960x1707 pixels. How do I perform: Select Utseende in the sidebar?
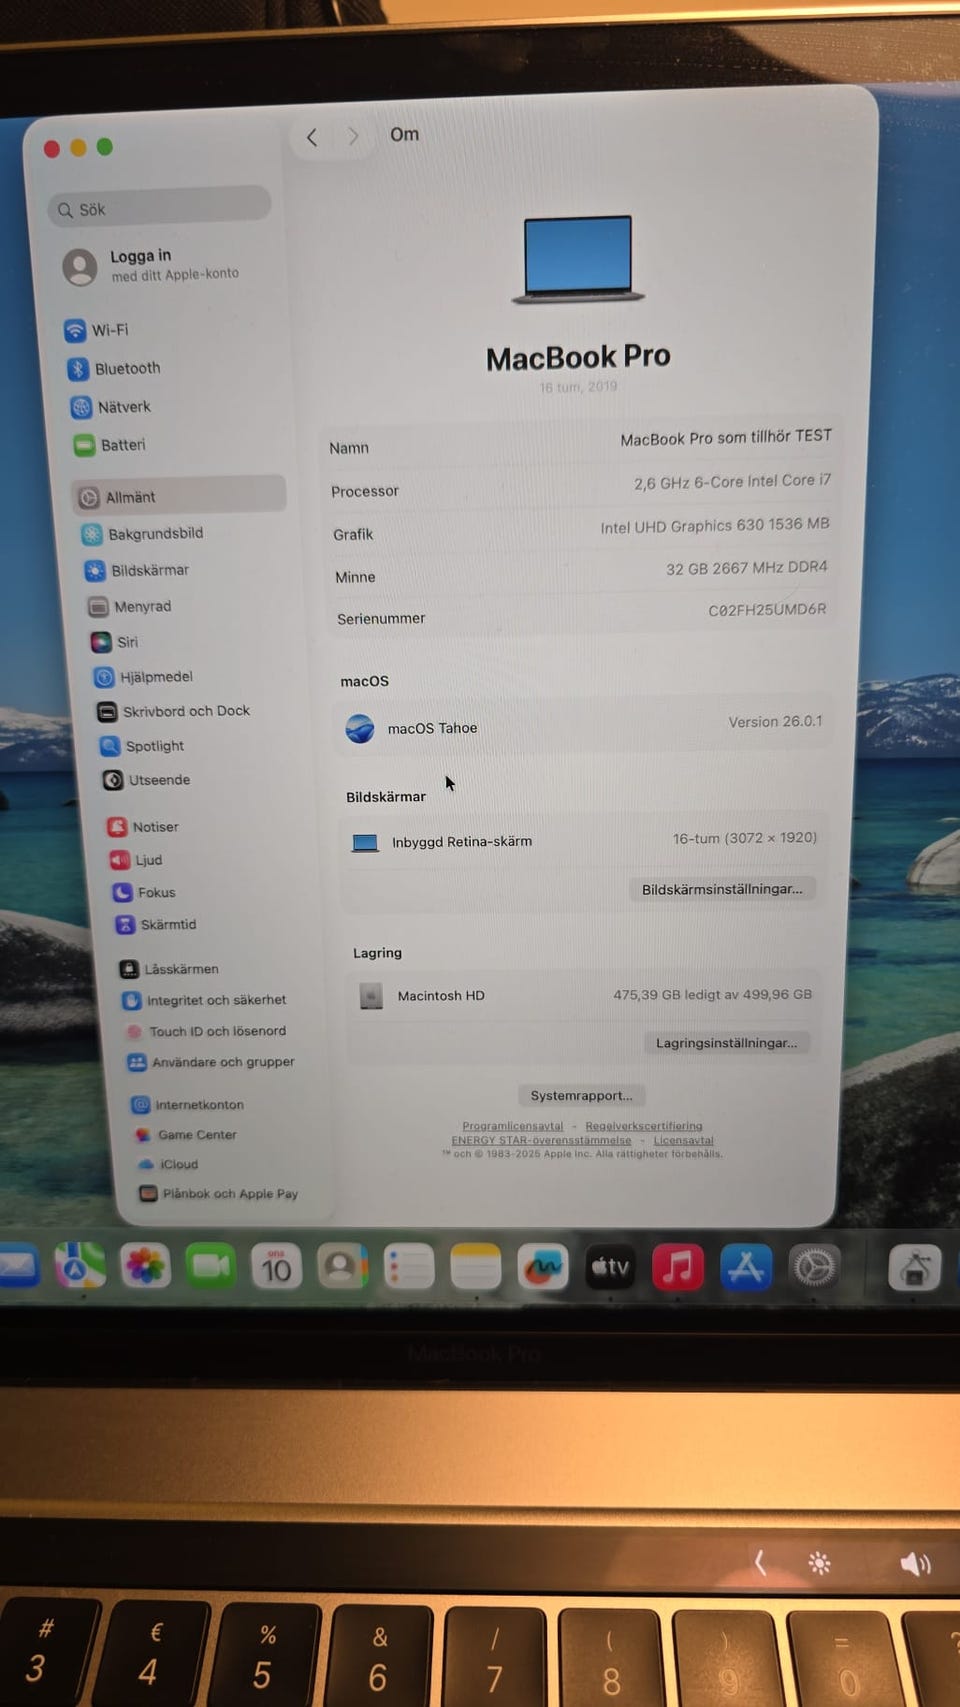[147, 780]
